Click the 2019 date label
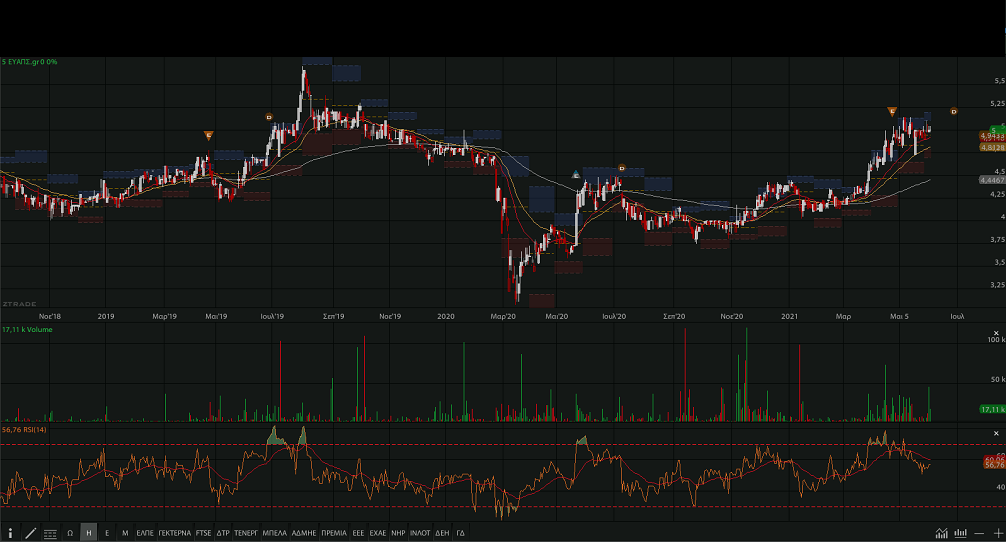The image size is (1006, 542). (x=106, y=316)
